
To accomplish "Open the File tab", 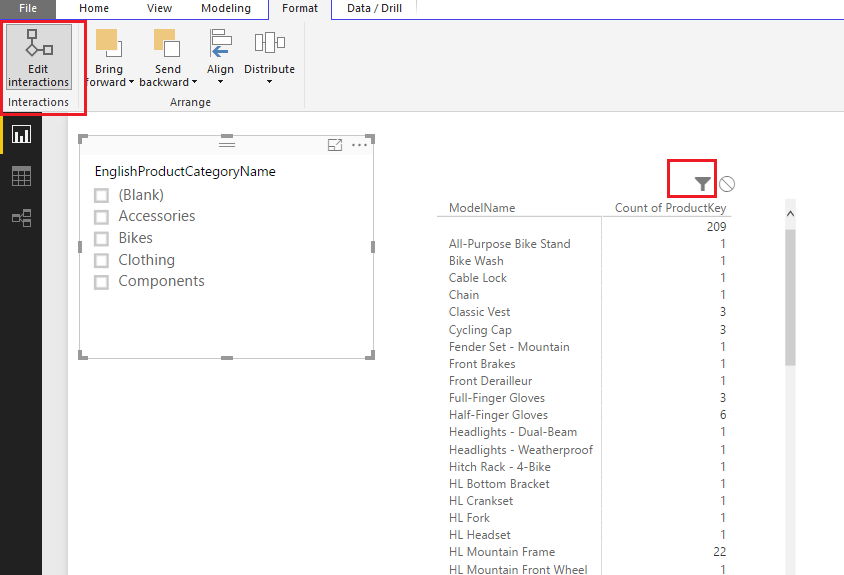I will tap(27, 9).
